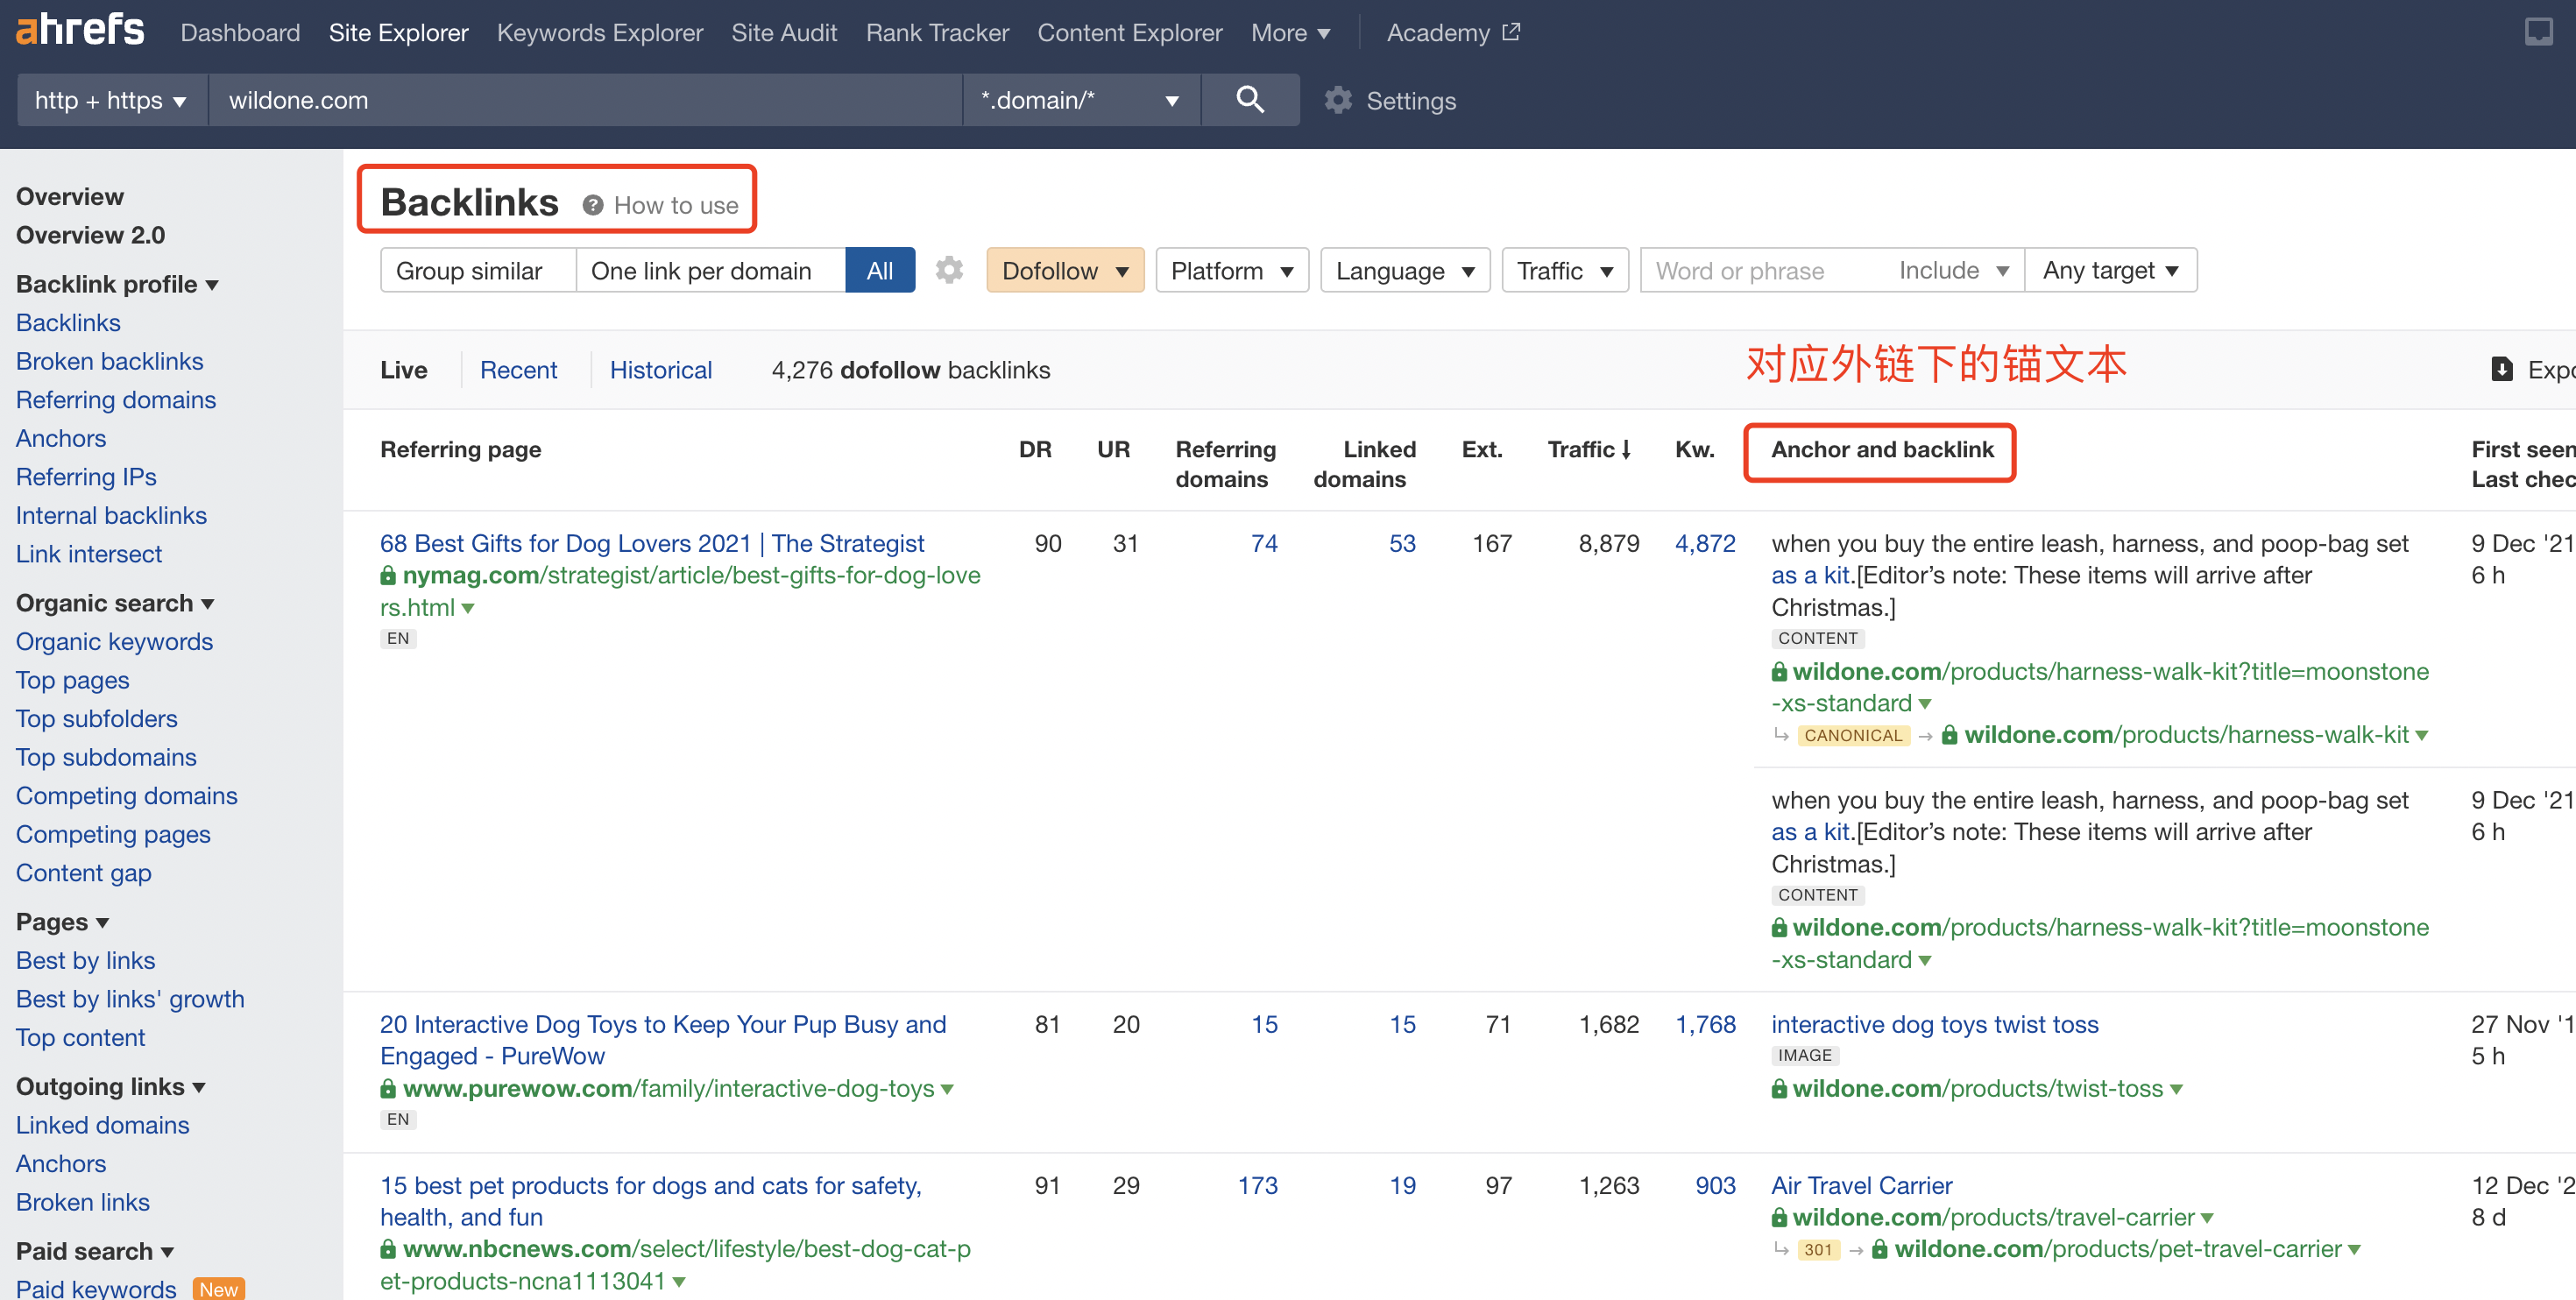Sort by DR column header
This screenshot has width=2576, height=1300.
pyautogui.click(x=1035, y=450)
